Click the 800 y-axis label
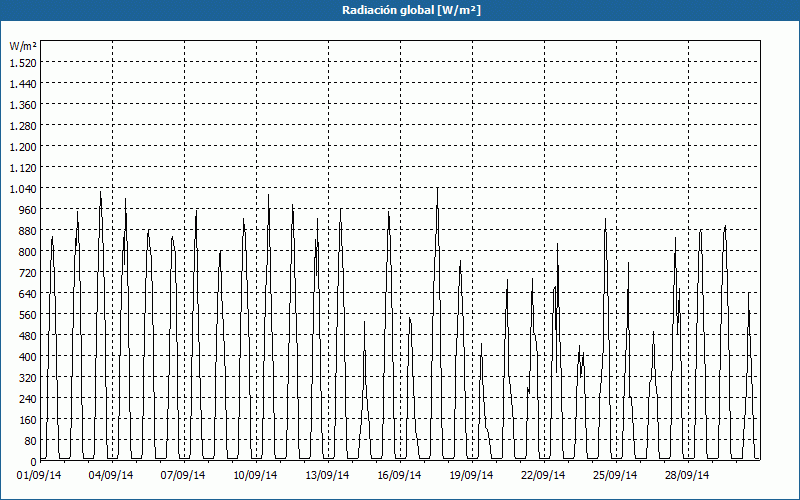 pos(28,252)
